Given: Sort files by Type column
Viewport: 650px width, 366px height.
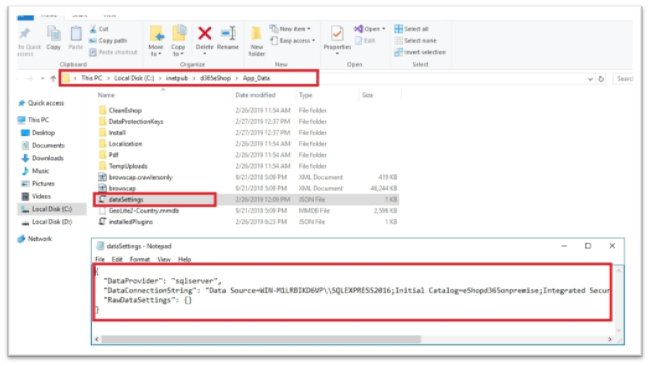Looking at the screenshot, I should click(306, 95).
